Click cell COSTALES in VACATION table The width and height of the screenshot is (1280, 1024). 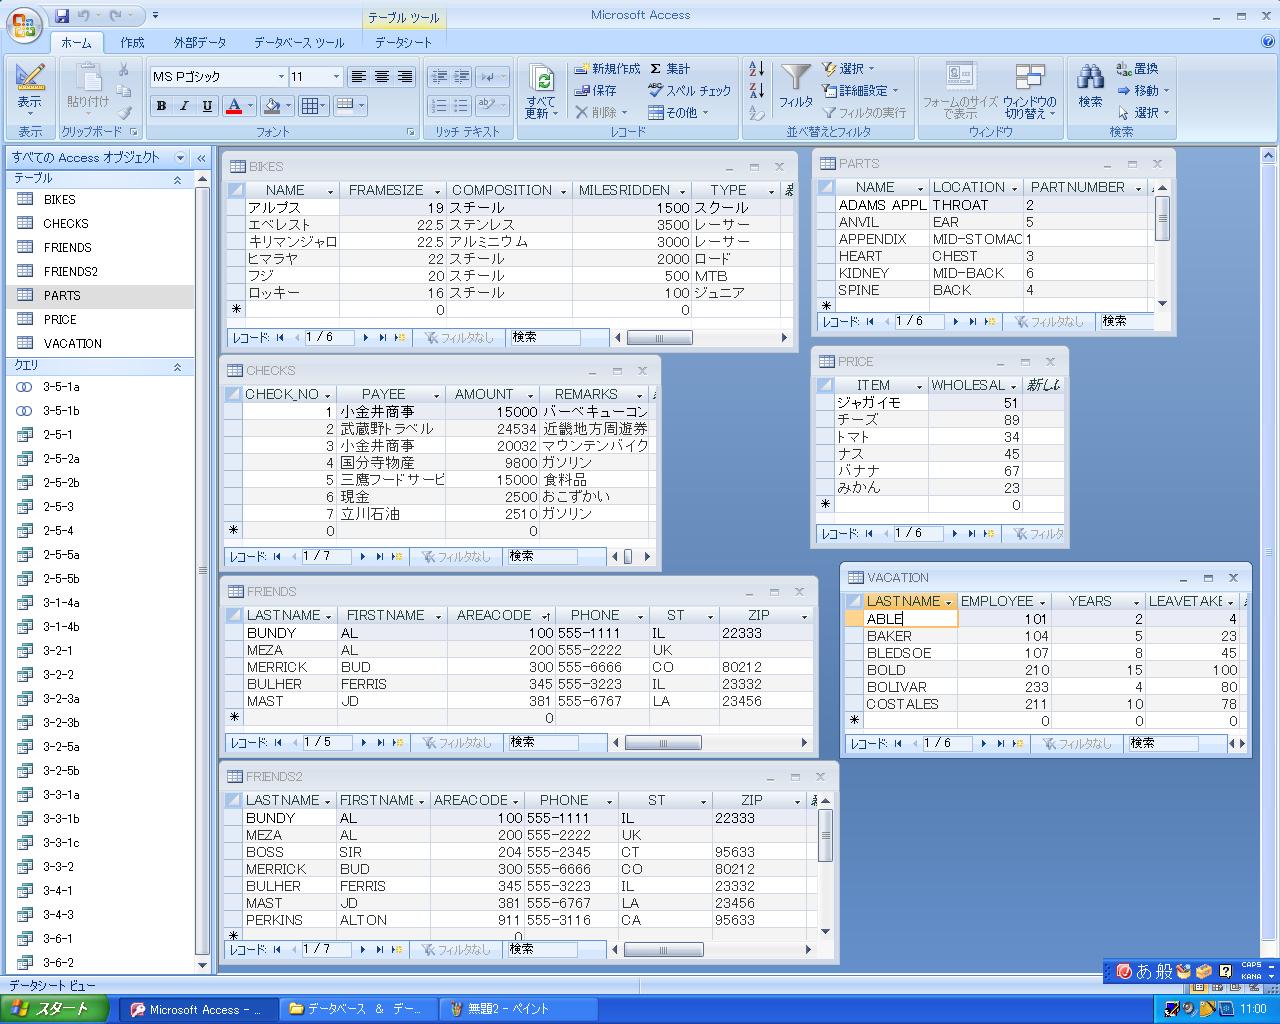pos(910,704)
